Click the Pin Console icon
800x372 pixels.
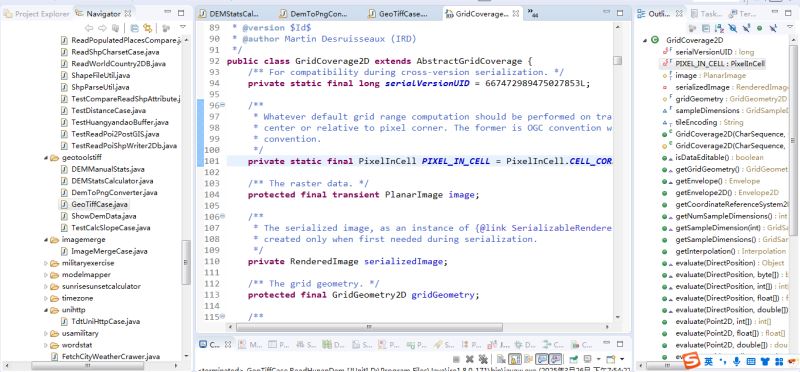(574, 359)
